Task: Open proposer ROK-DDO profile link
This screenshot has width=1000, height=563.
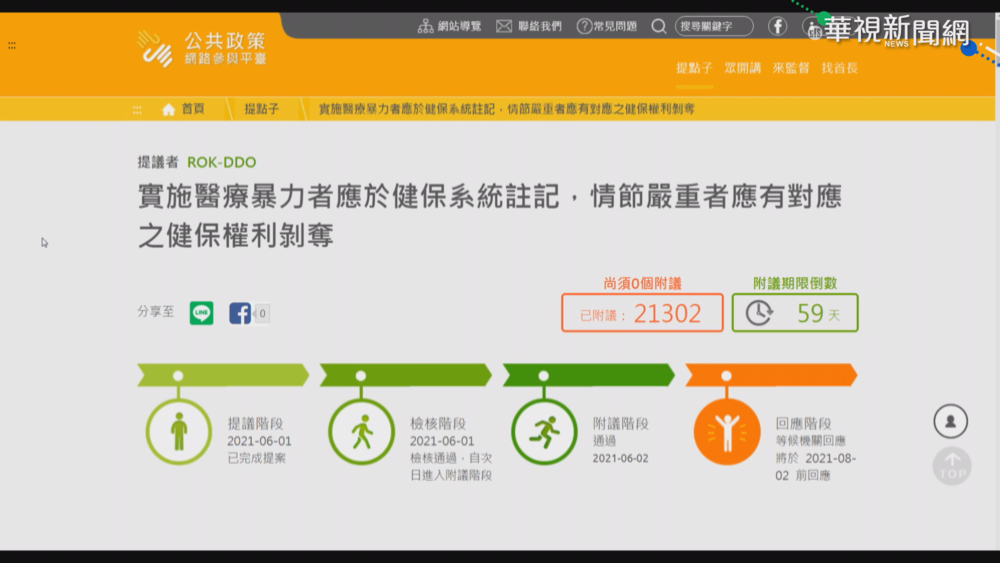Action: coord(221,163)
